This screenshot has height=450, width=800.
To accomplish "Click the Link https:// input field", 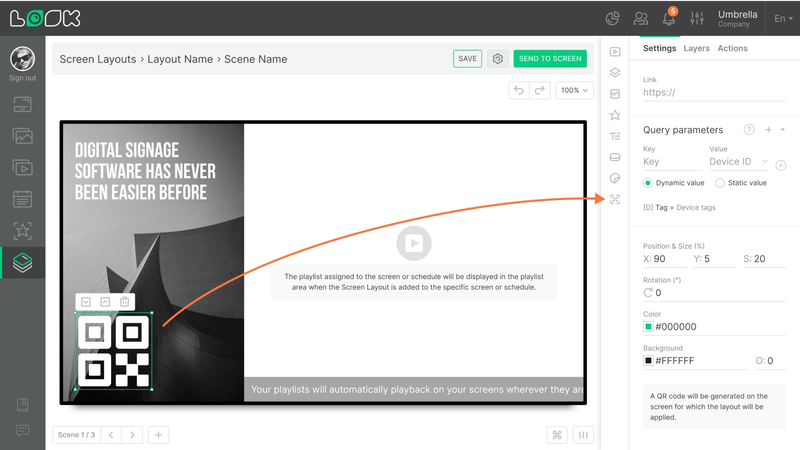I will tap(714, 92).
